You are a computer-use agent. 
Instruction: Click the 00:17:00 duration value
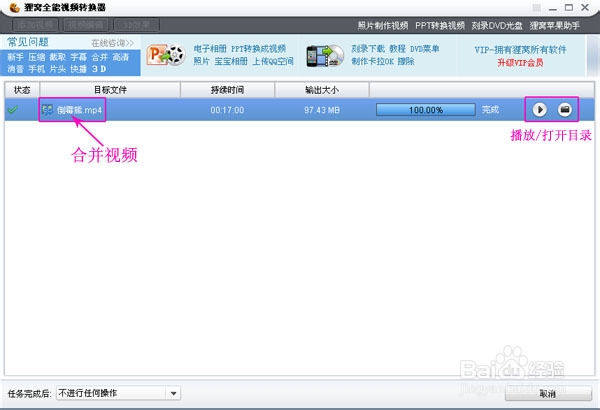point(227,110)
